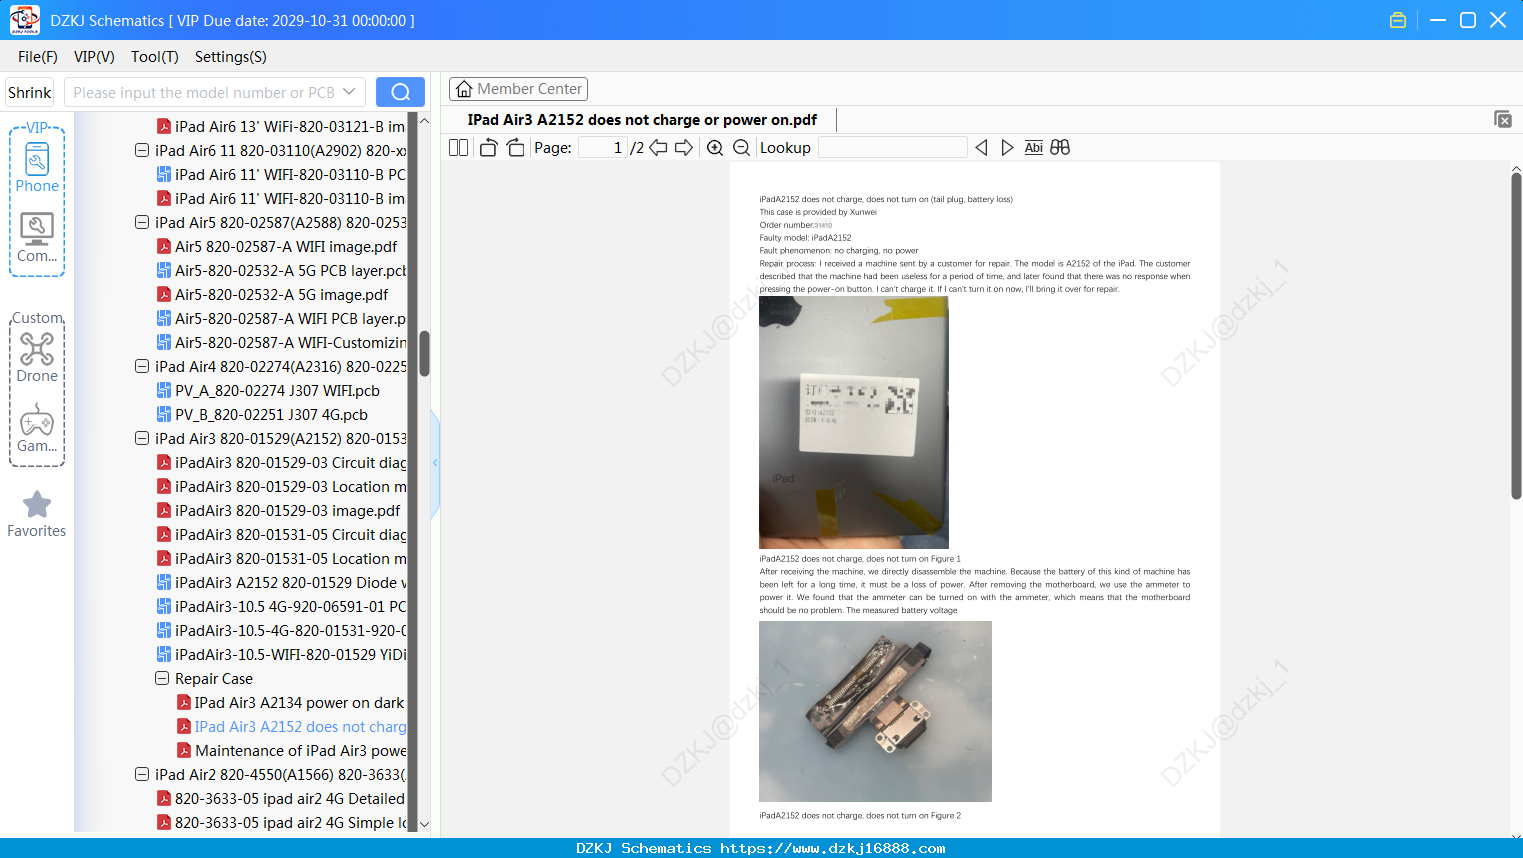The height and width of the screenshot is (858, 1523).
Task: Collapse iPad Air2 820-4550 node
Action: point(142,775)
